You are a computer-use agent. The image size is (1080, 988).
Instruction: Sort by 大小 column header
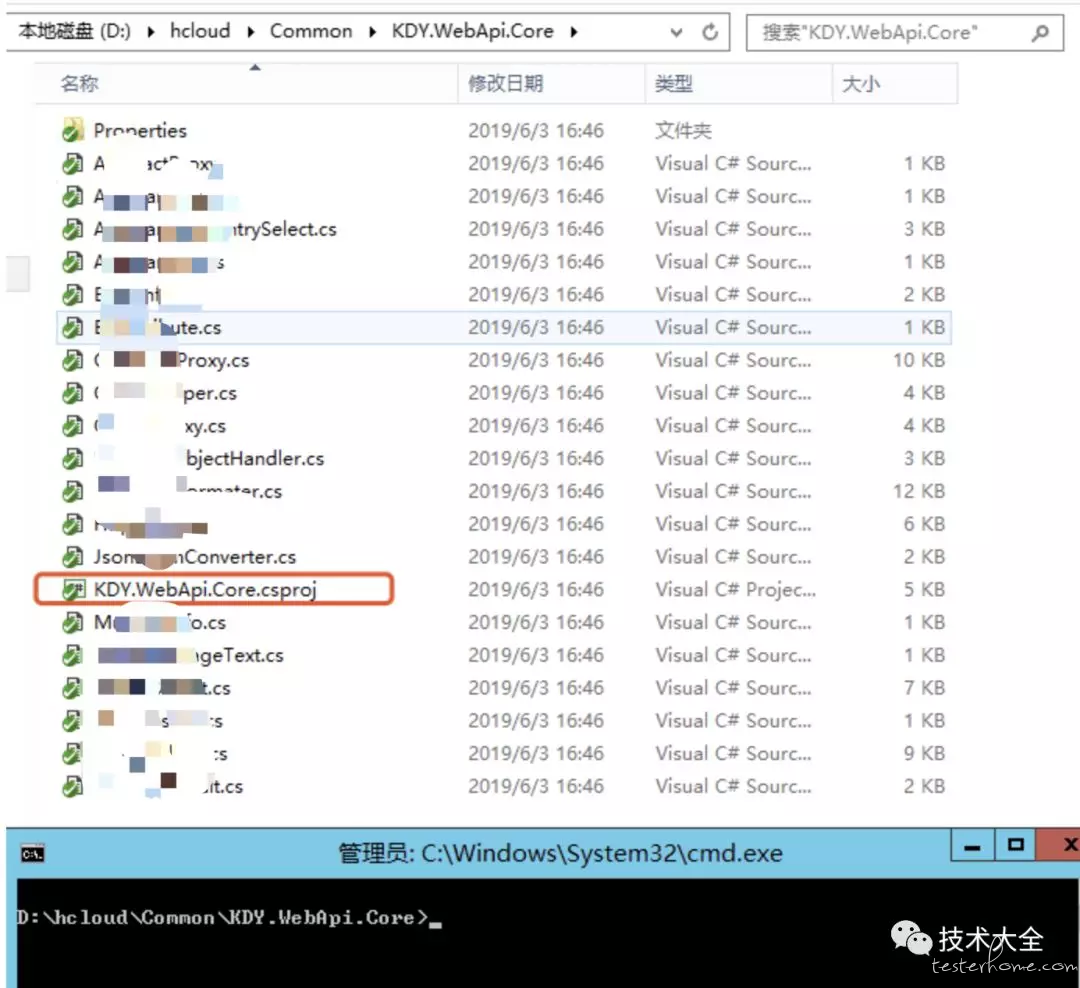[860, 84]
